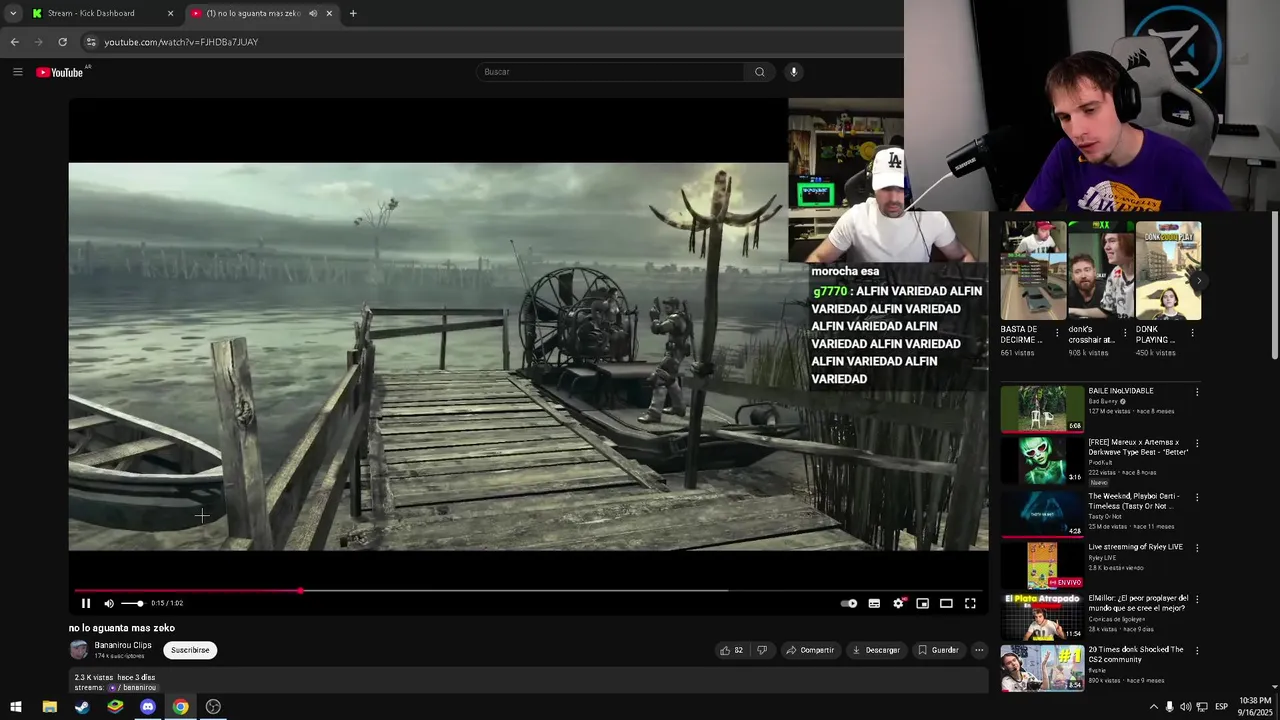Seek on the red video progress bar
This screenshot has width=1280, height=720.
tap(528, 590)
